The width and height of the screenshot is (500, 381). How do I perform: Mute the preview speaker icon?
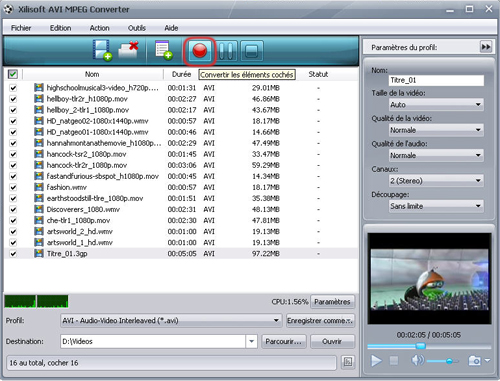tap(417, 360)
